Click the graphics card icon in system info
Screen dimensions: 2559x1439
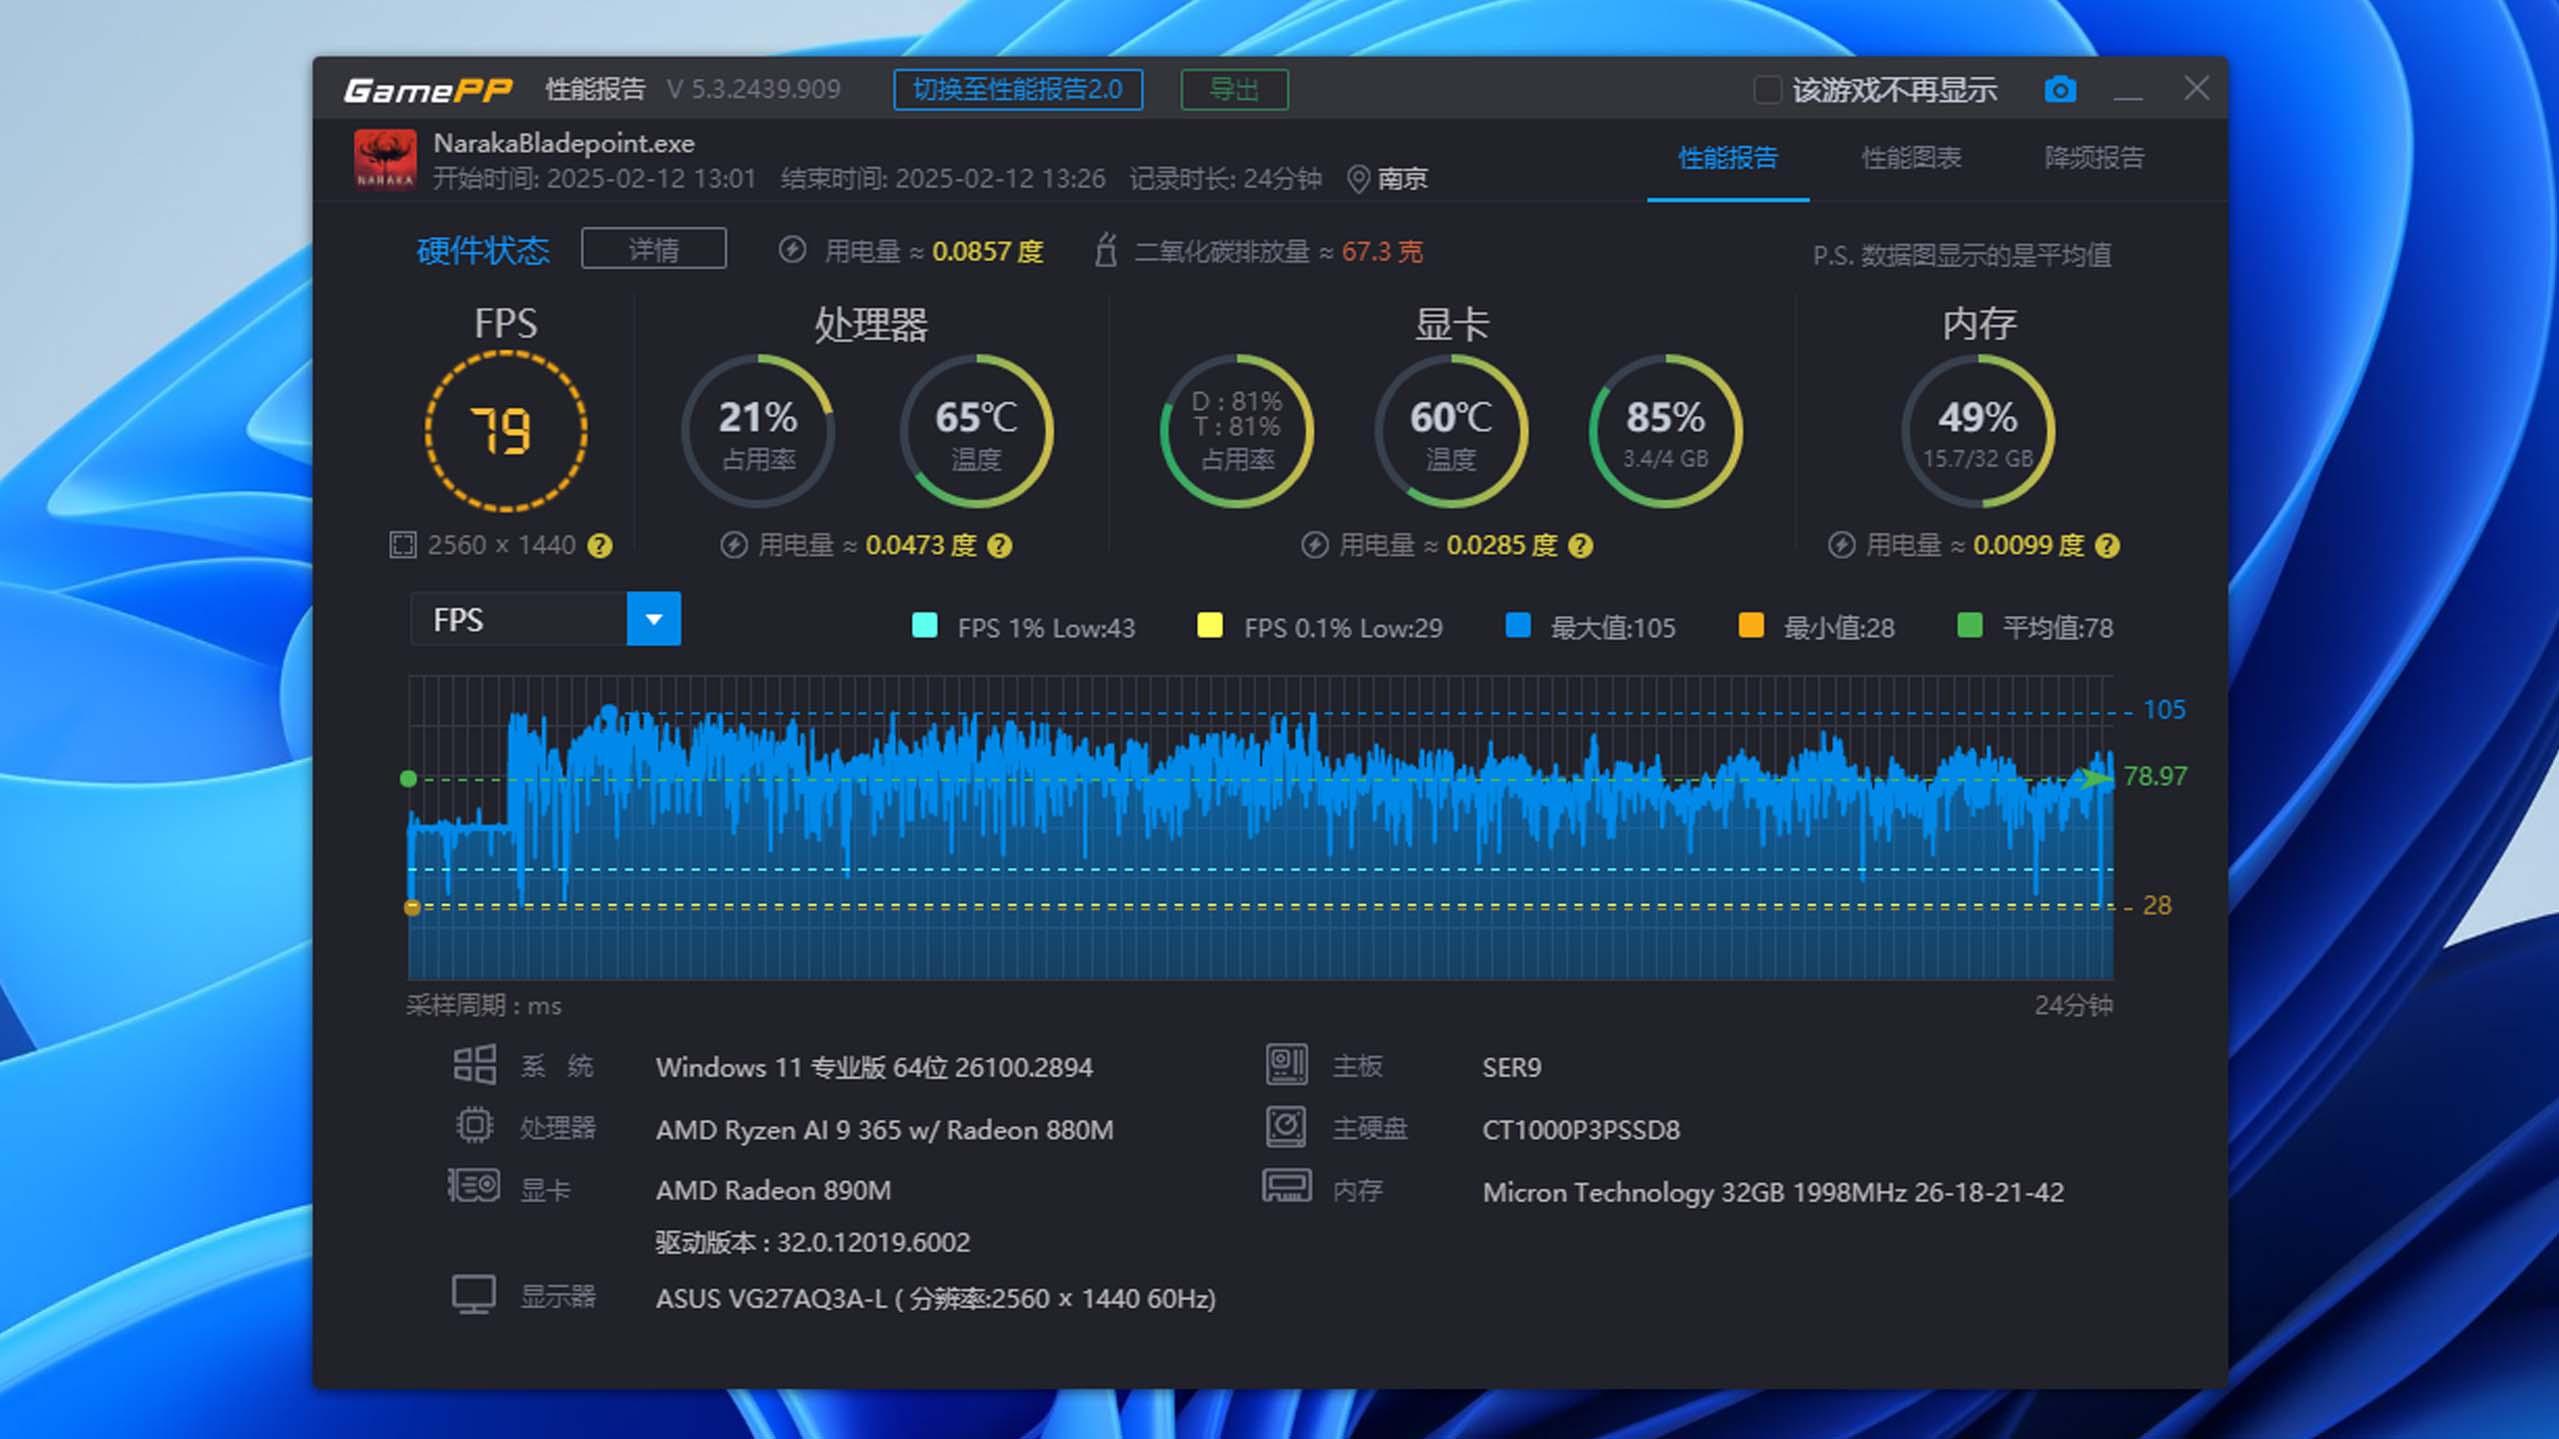click(x=474, y=1187)
